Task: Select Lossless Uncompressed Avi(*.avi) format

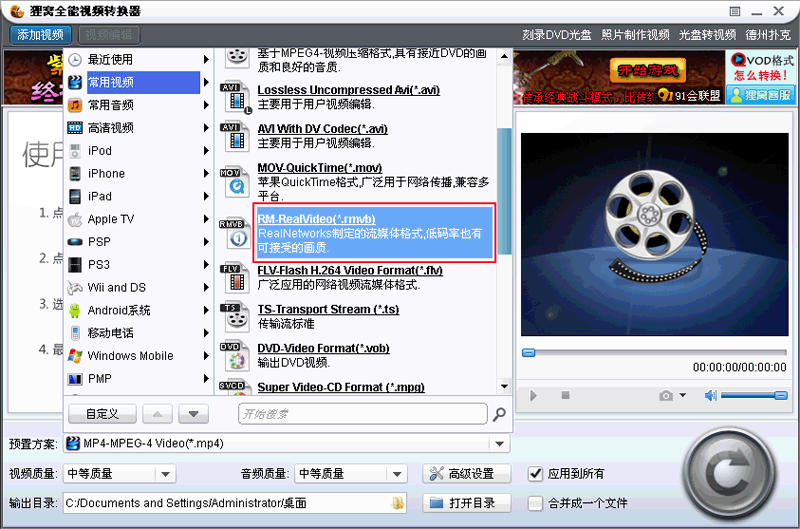Action: click(x=348, y=90)
